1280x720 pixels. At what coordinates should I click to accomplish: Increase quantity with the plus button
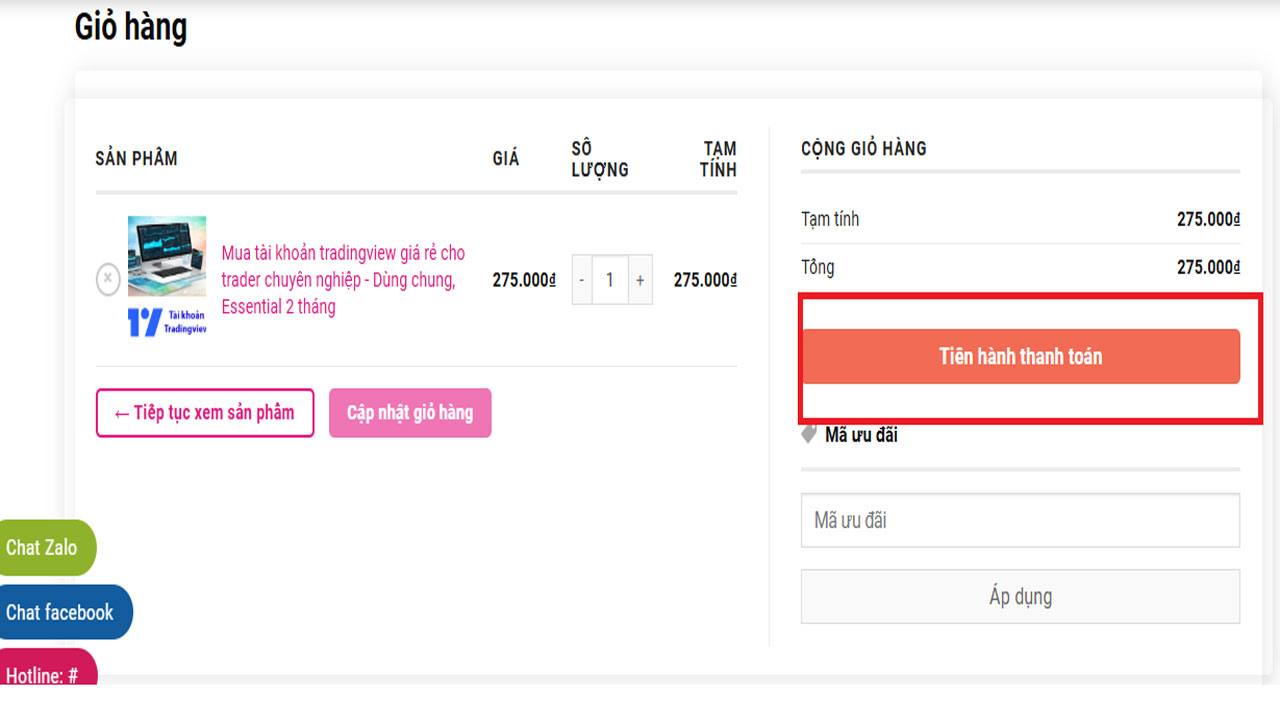640,280
